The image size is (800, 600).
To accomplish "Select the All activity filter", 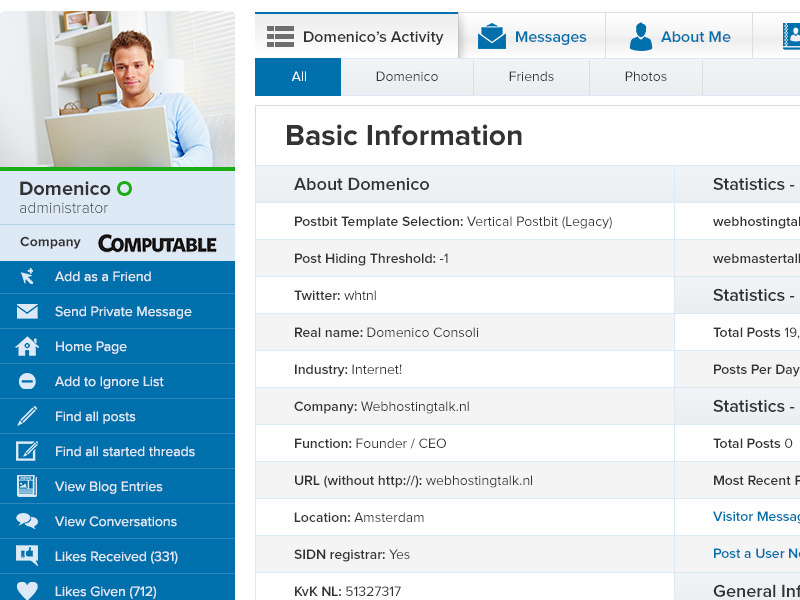I will click(x=297, y=76).
